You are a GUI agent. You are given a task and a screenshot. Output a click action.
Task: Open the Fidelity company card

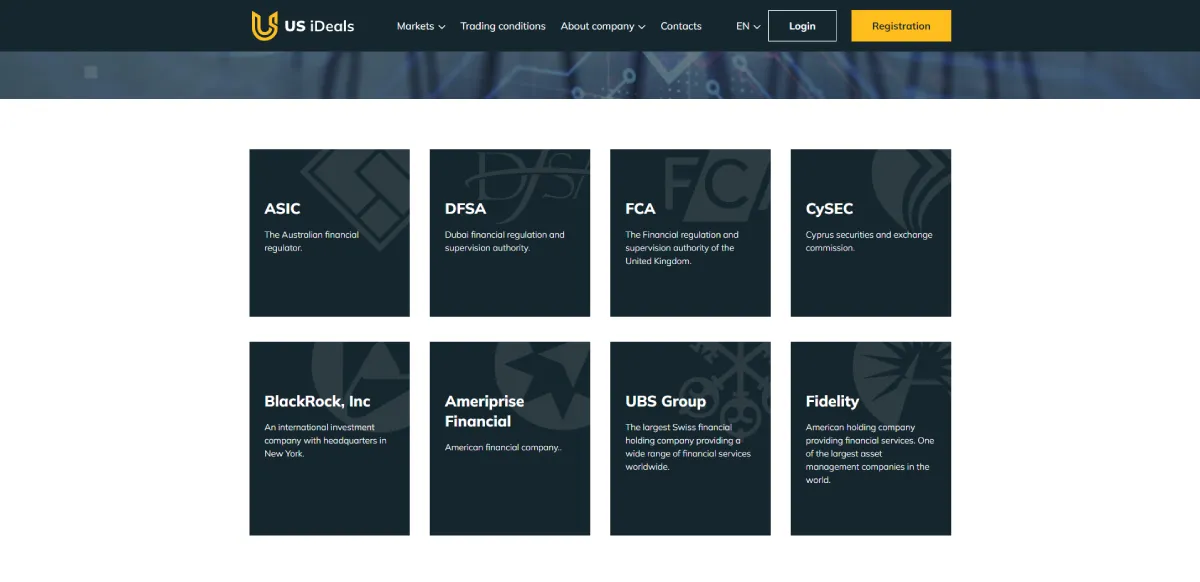pos(871,438)
